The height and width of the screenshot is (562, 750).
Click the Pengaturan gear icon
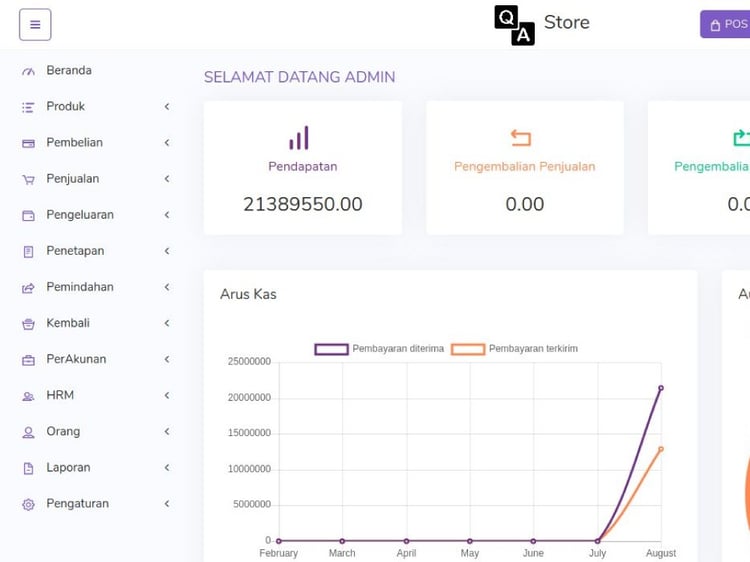(x=28, y=505)
